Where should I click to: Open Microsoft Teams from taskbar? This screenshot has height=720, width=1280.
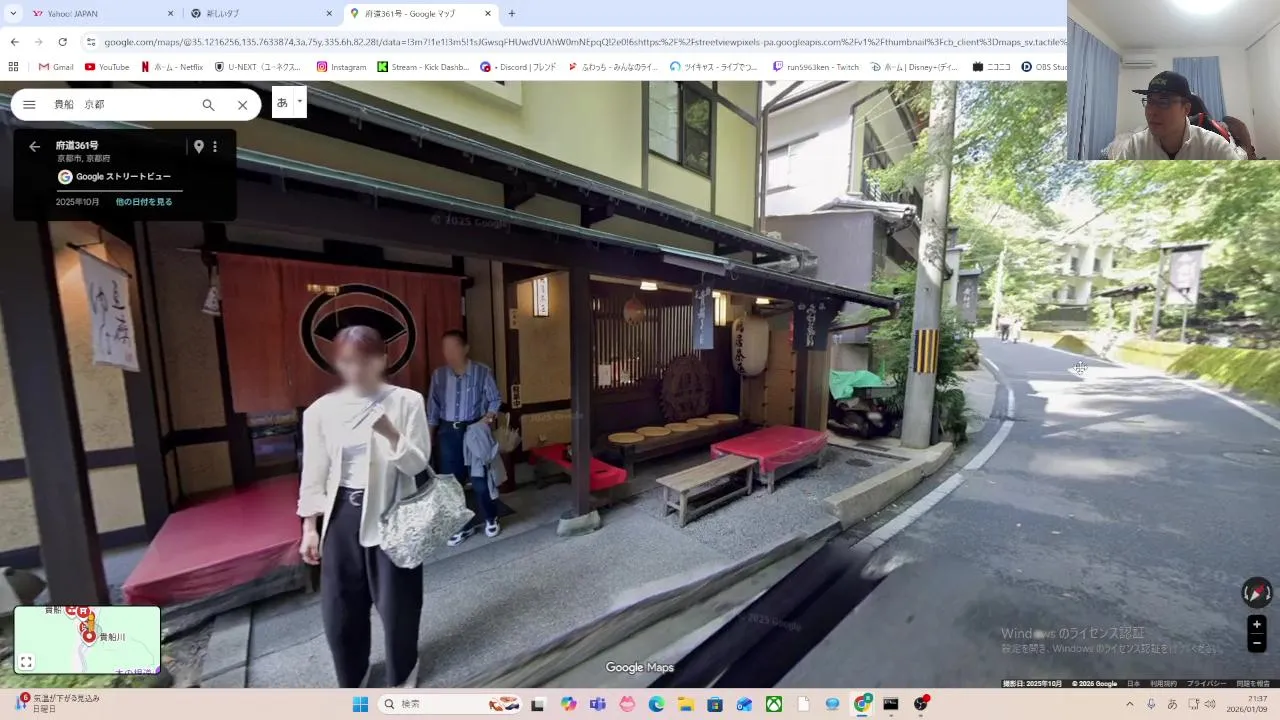click(598, 704)
